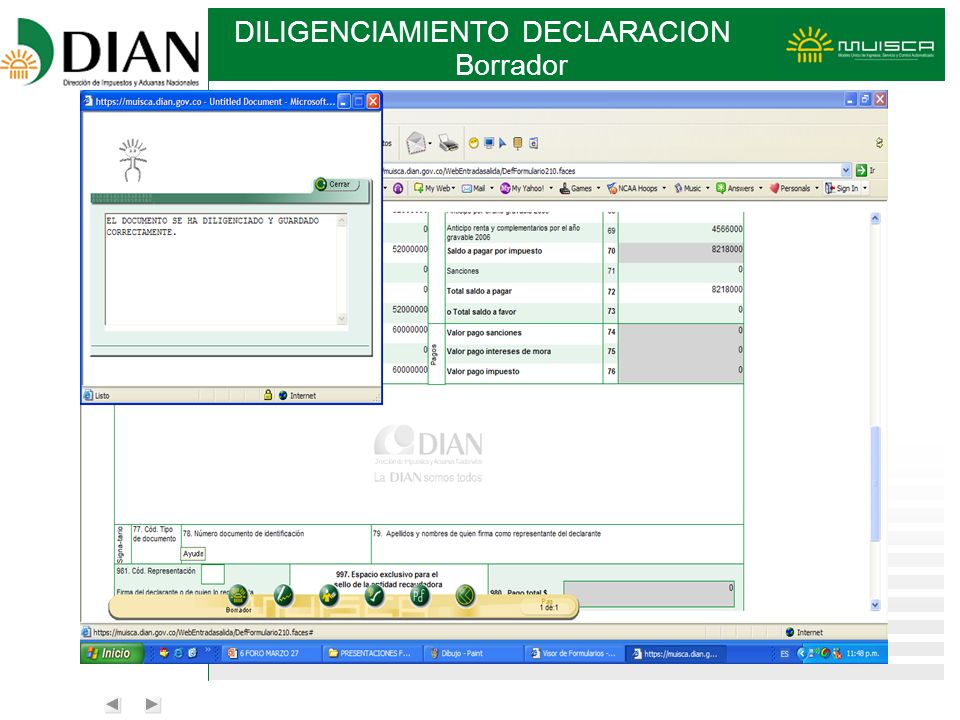Click the ES language indicator in taskbar

(784, 654)
